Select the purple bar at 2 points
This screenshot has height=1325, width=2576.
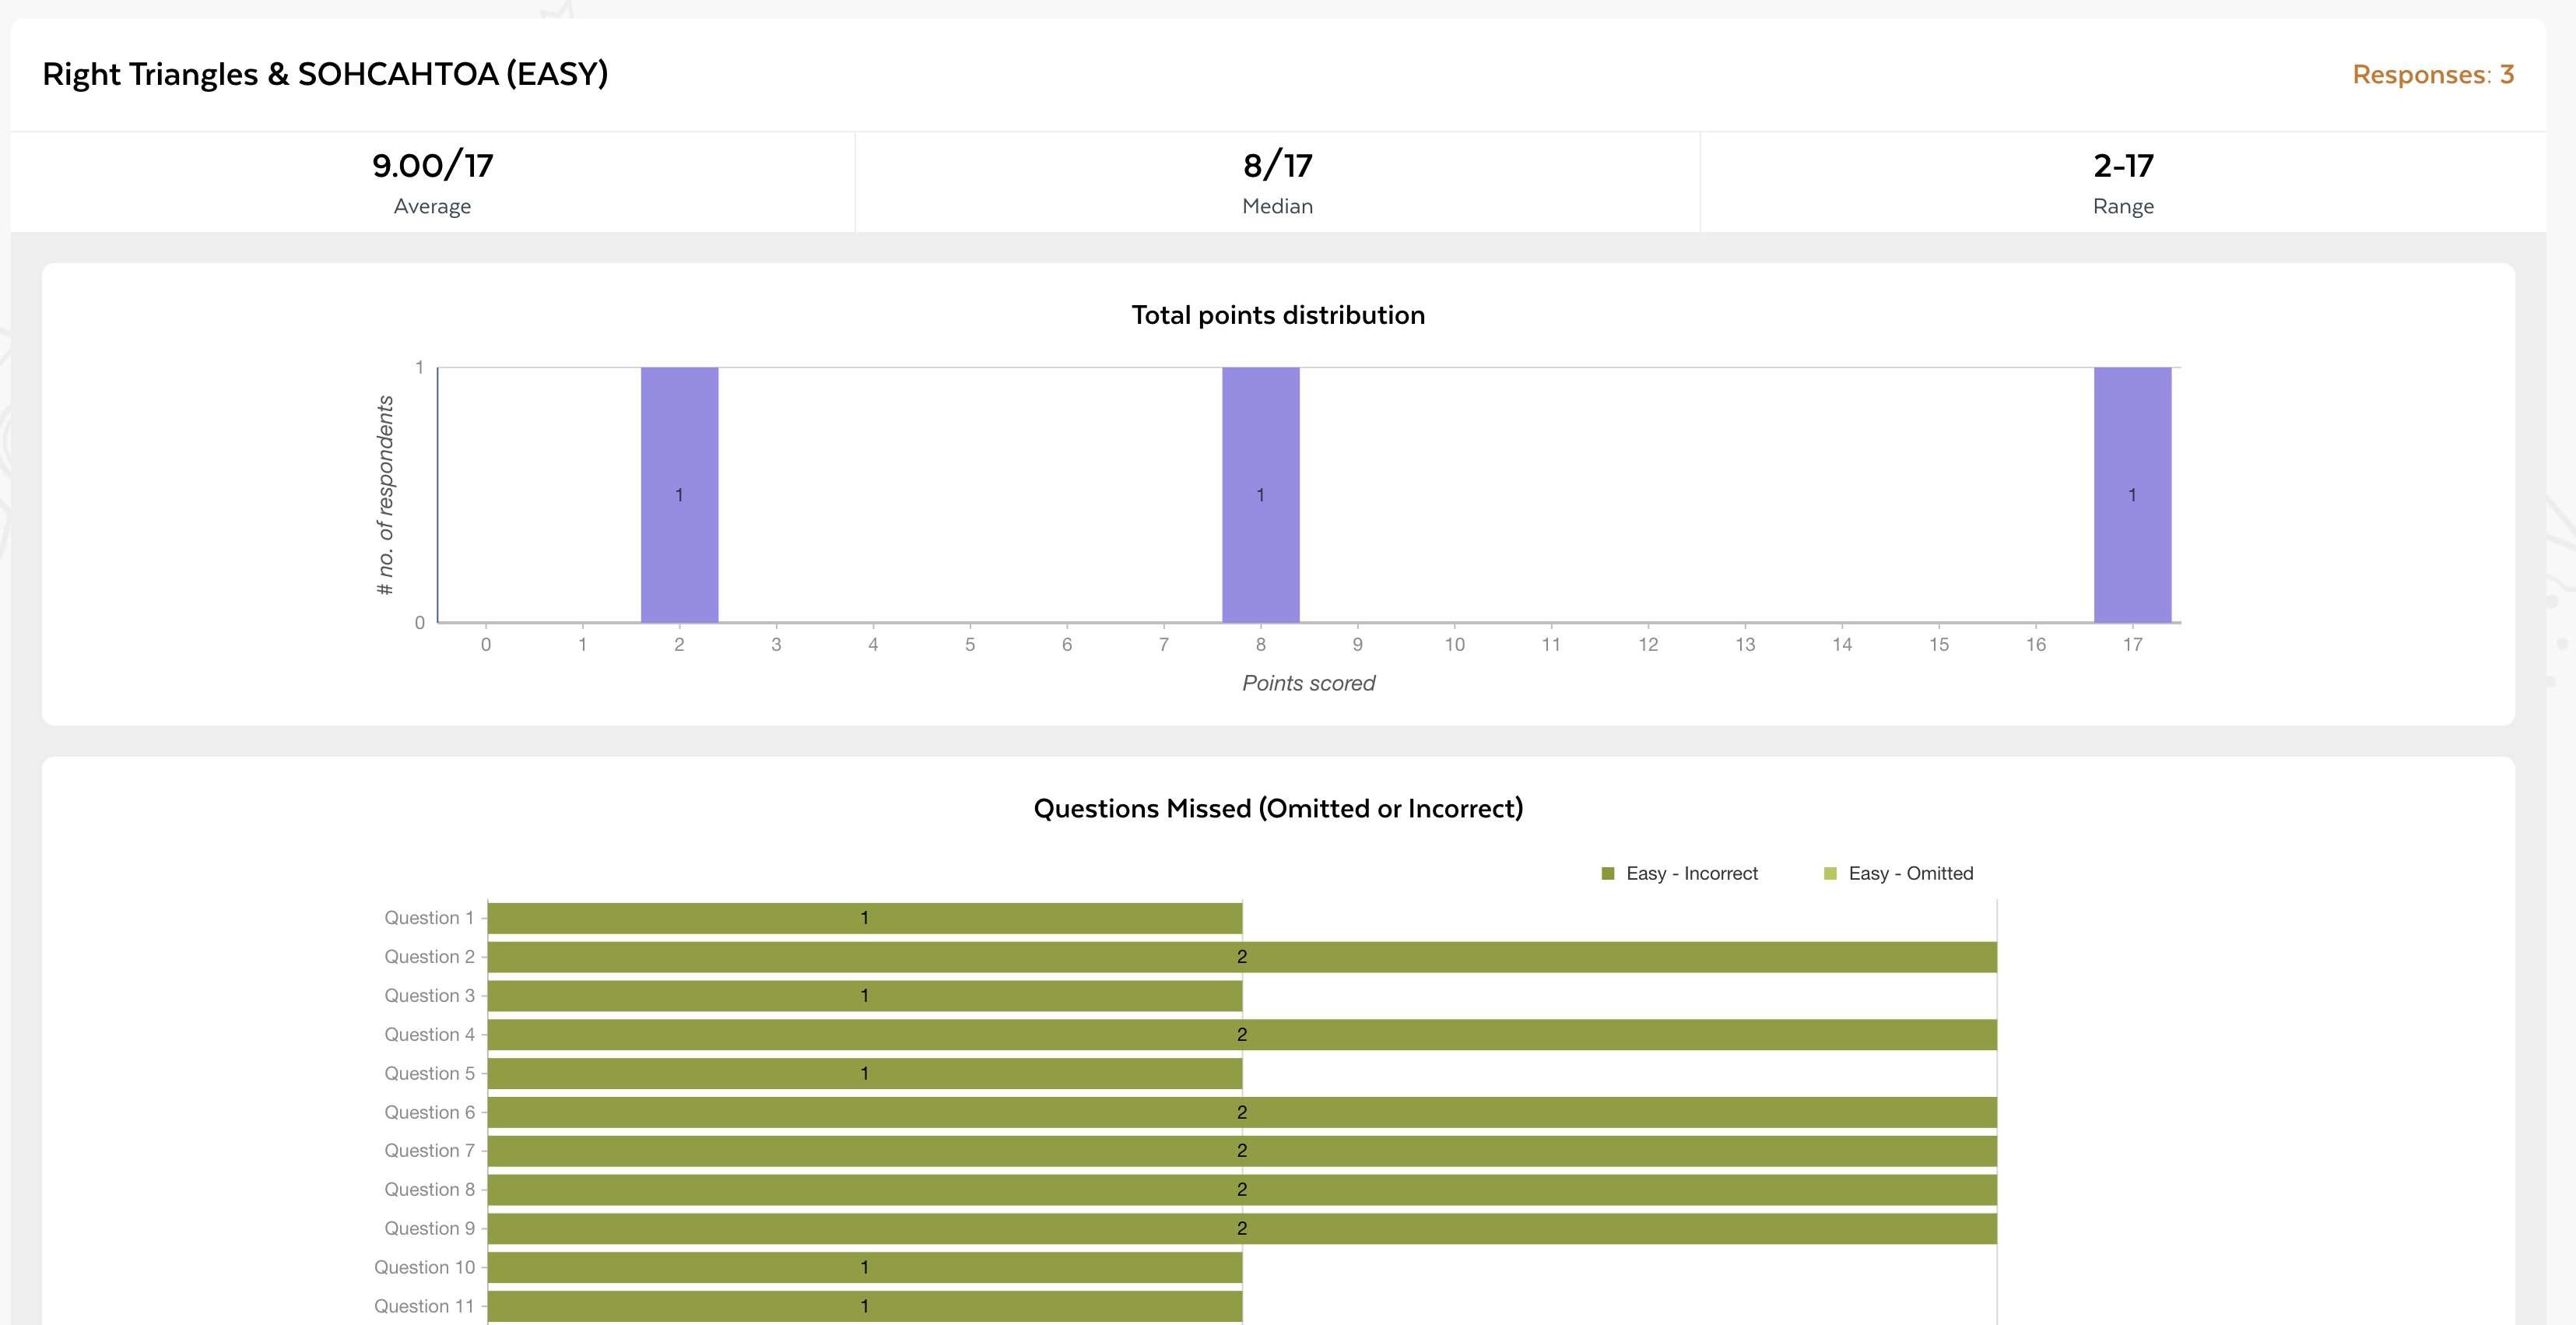pyautogui.click(x=679, y=495)
